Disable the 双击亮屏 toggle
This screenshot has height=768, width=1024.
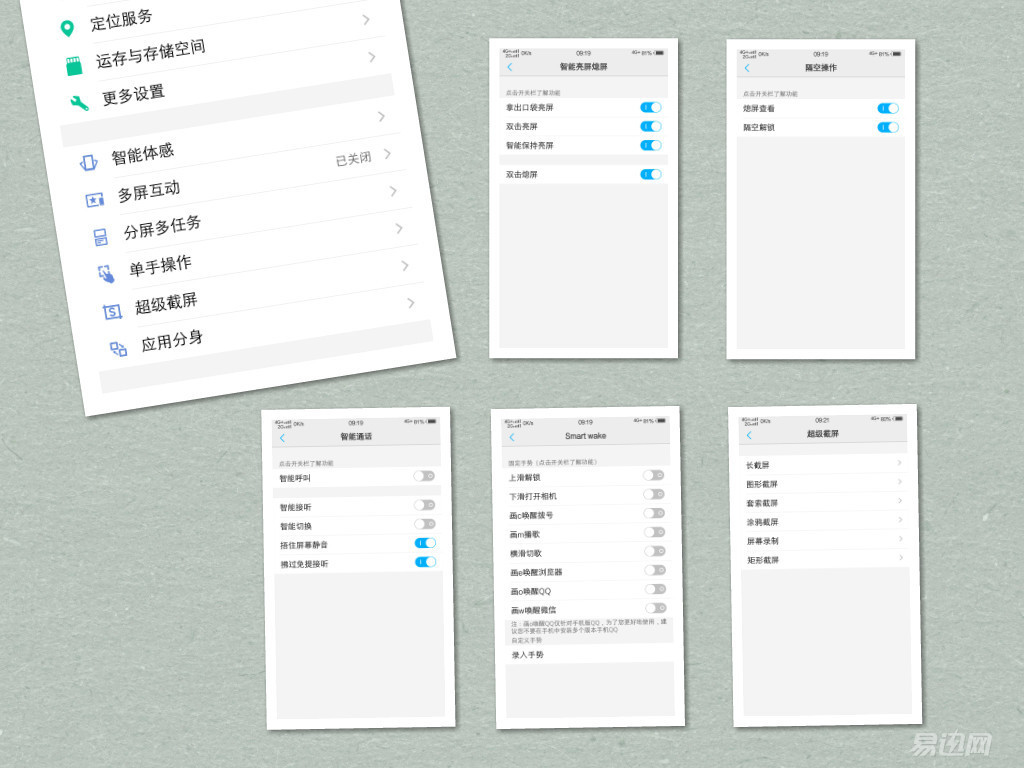coord(650,126)
